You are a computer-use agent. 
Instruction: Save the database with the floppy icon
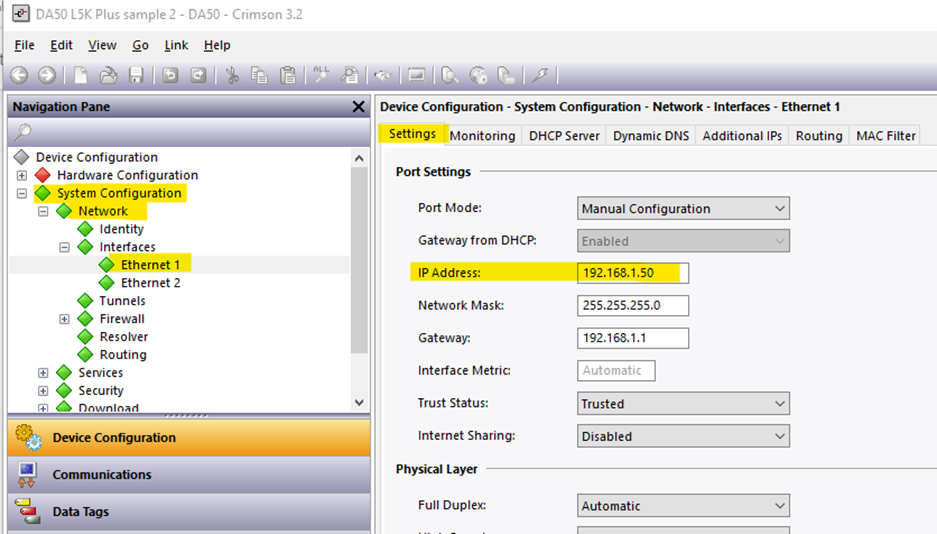tap(136, 75)
